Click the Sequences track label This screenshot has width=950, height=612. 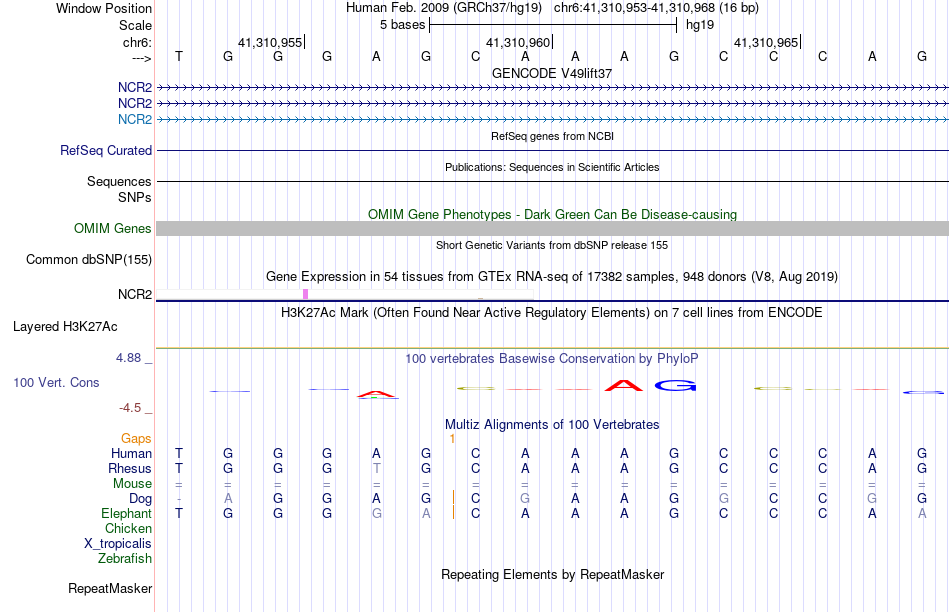pos(119,181)
